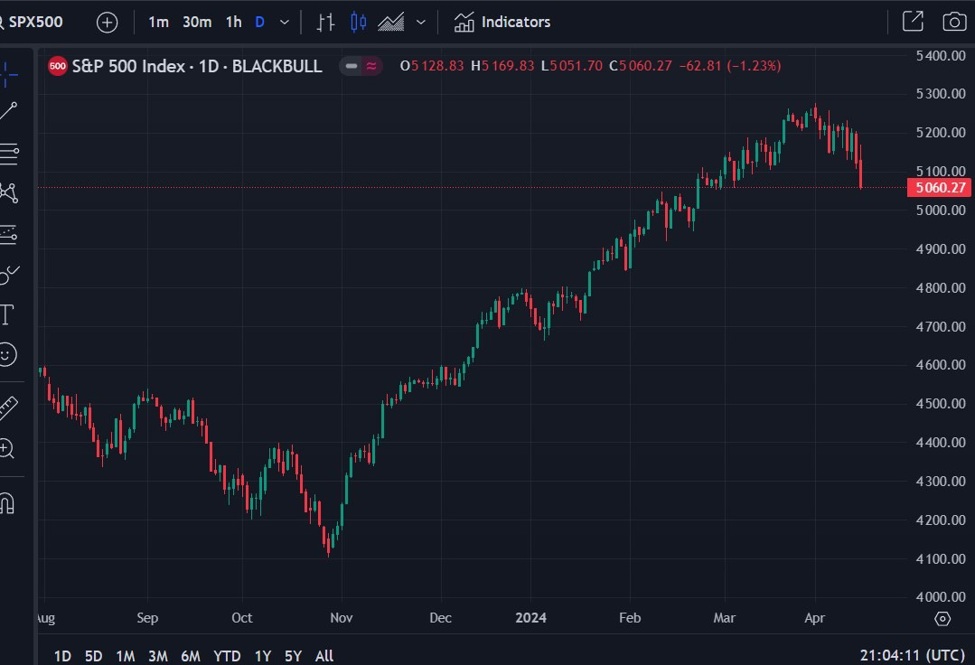
Task: Take a chart screenshot with the camera icon
Action: 954,21
